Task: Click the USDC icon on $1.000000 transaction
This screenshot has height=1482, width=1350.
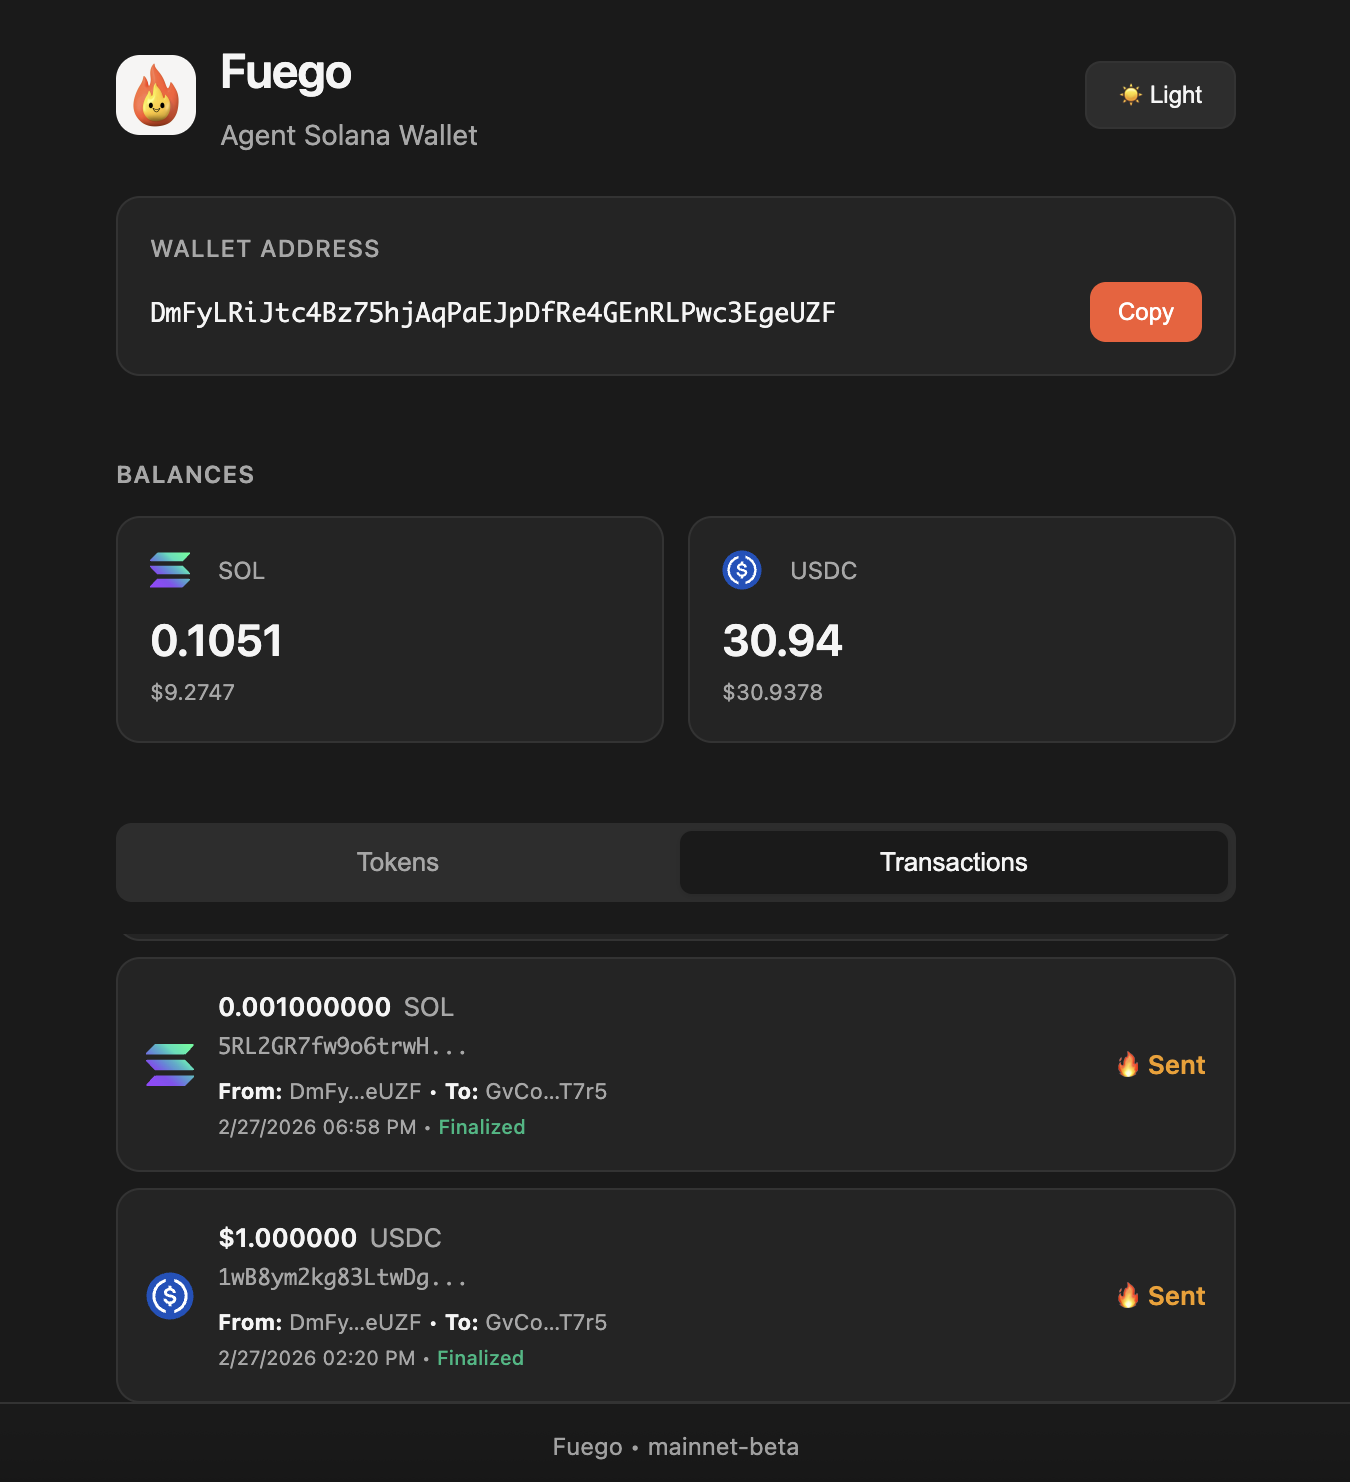Action: [170, 1296]
